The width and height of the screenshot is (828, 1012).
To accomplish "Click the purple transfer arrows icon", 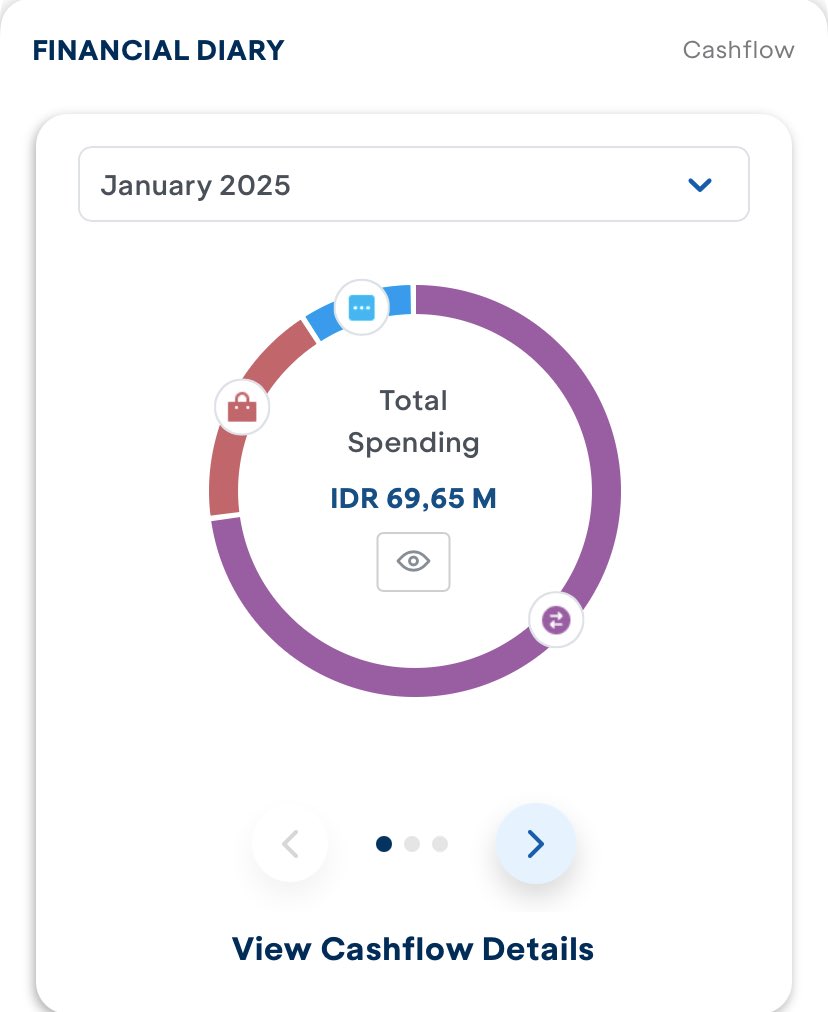I will point(556,620).
